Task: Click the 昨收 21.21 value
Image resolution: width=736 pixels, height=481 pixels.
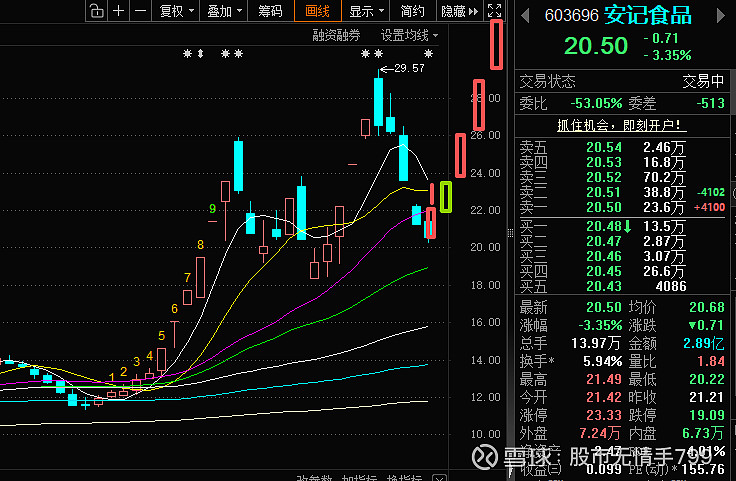Action: pyautogui.click(x=707, y=397)
